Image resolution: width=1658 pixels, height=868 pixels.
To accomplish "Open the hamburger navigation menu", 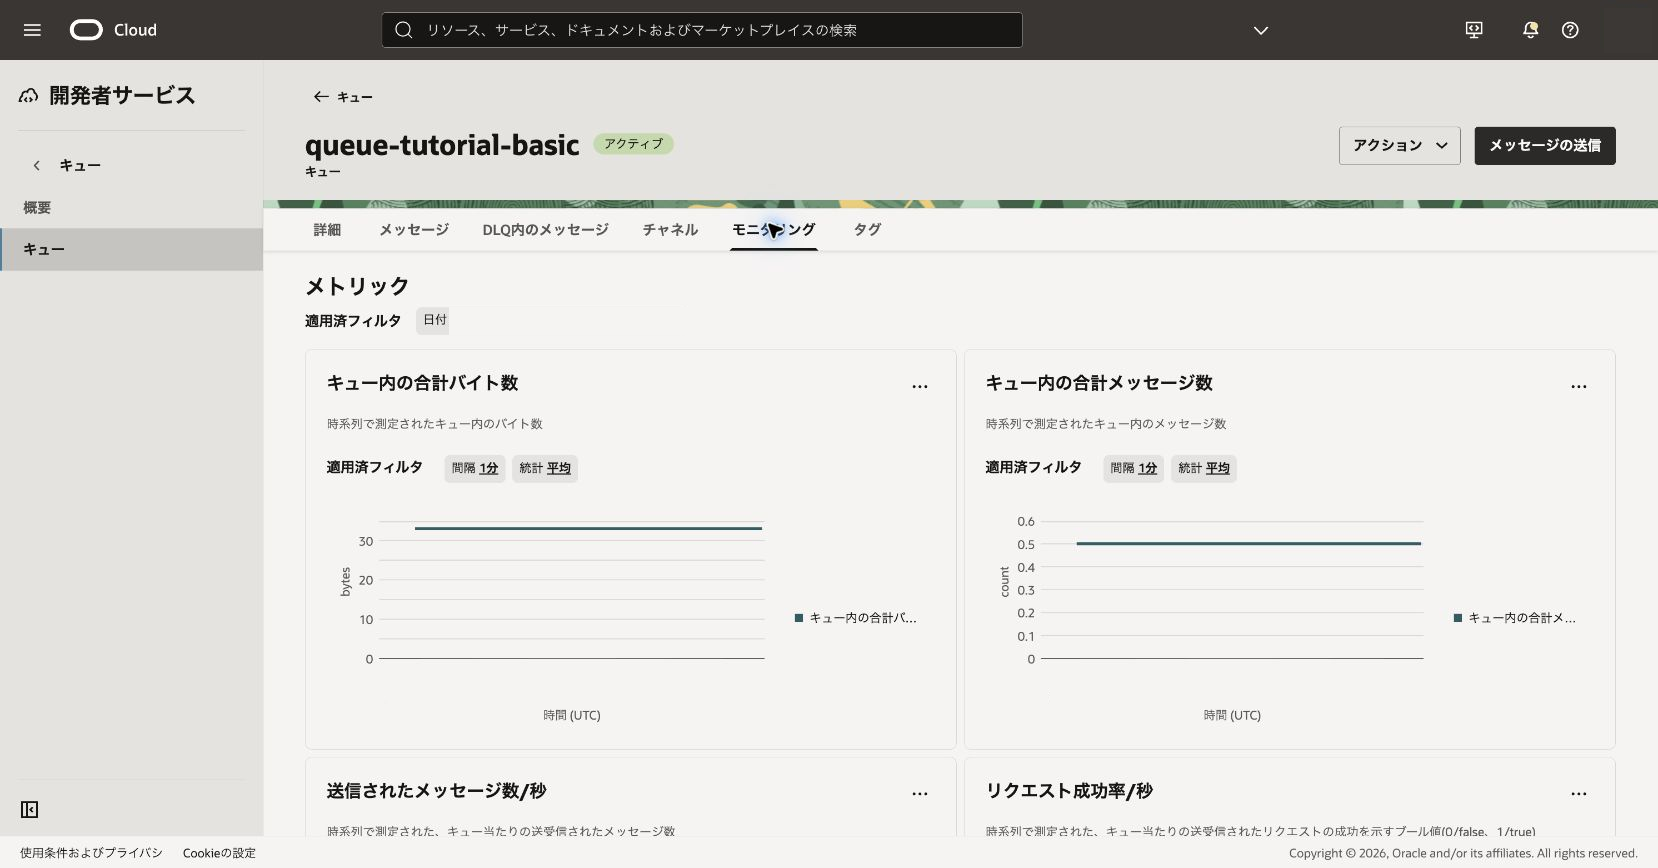I will 32,30.
